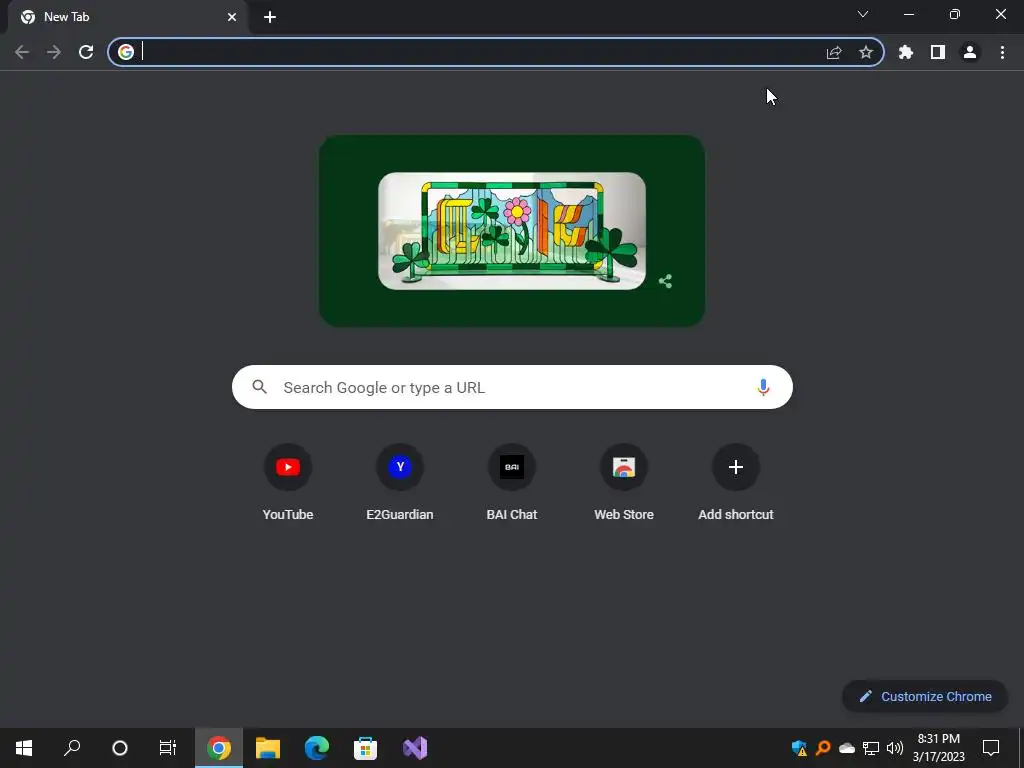Open network status tray icon
This screenshot has height=768, width=1024.
pyautogui.click(x=871, y=748)
